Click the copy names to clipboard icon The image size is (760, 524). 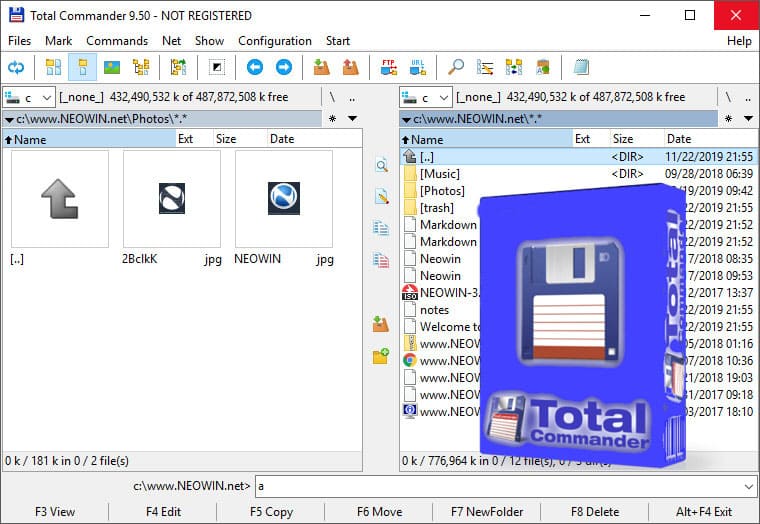click(543, 67)
